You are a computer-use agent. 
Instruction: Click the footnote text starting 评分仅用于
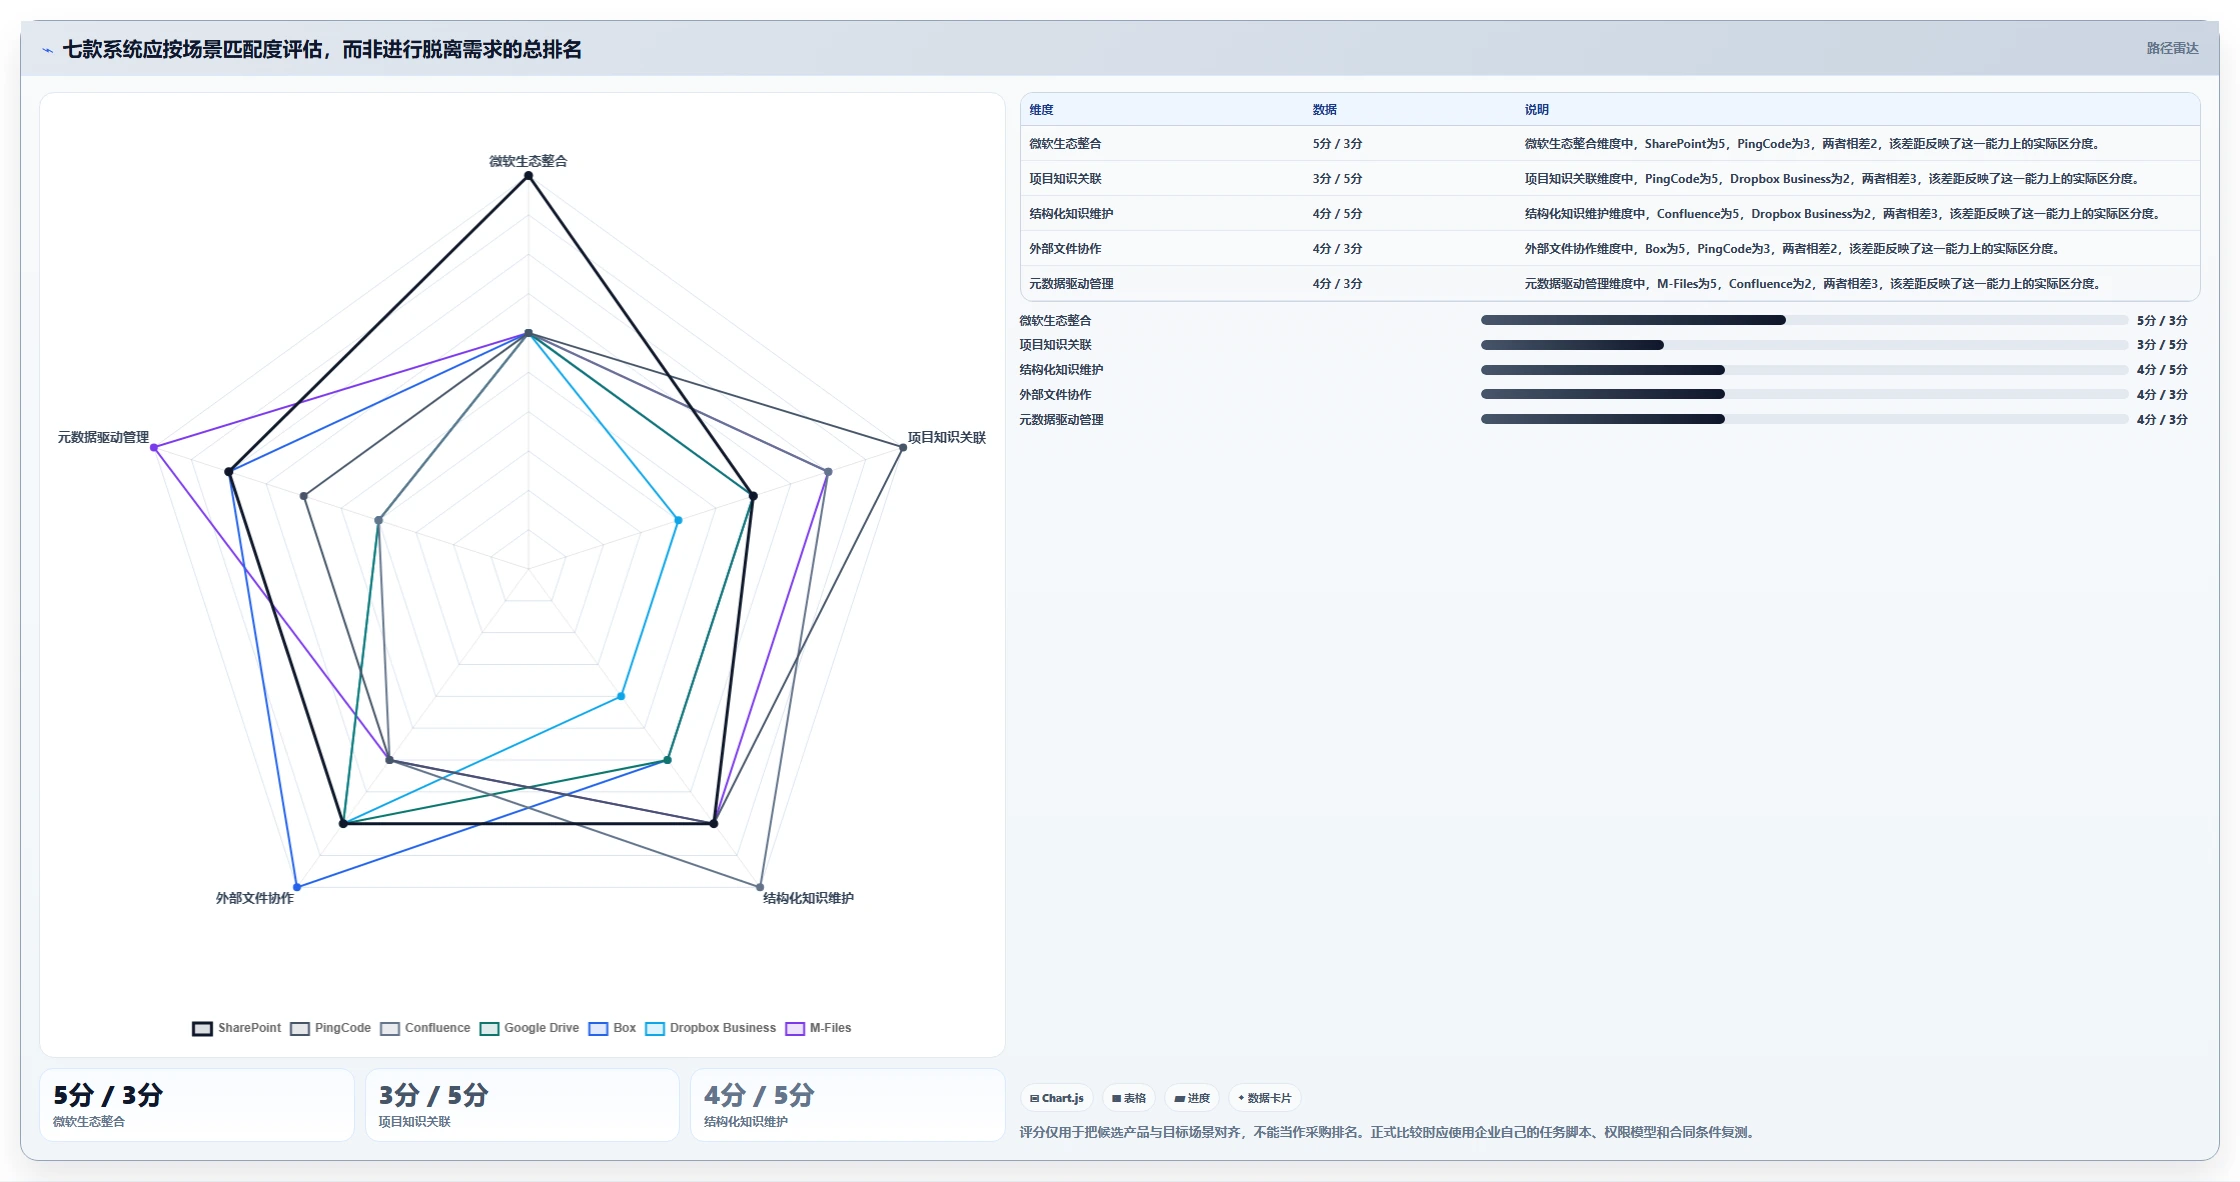pos(1389,1133)
